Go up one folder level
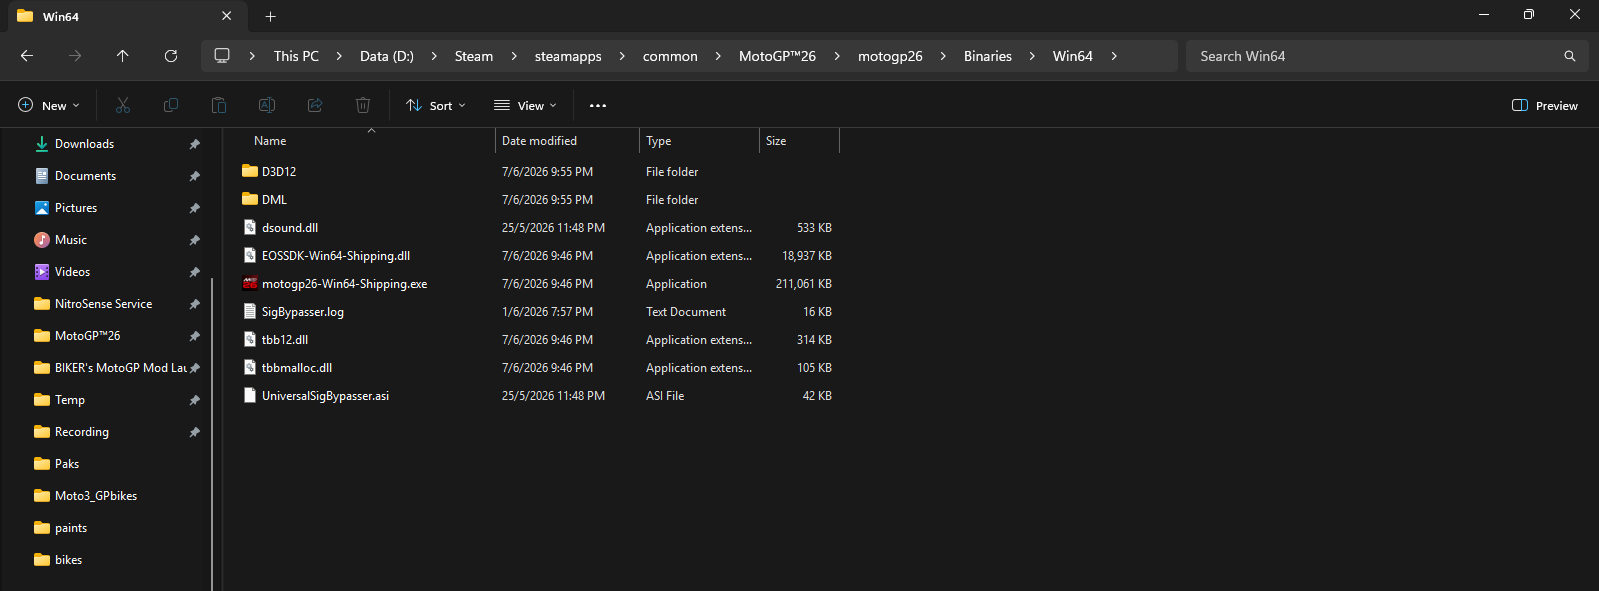 [x=123, y=56]
